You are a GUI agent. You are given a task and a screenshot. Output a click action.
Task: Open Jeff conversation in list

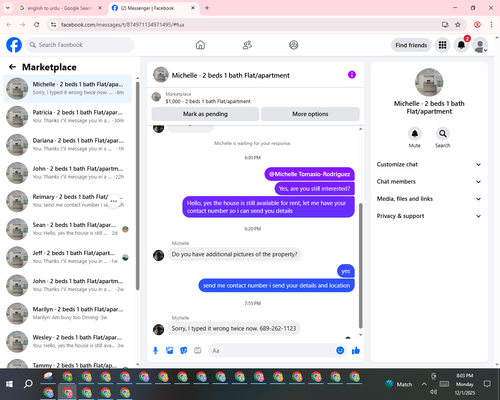pyautogui.click(x=67, y=257)
